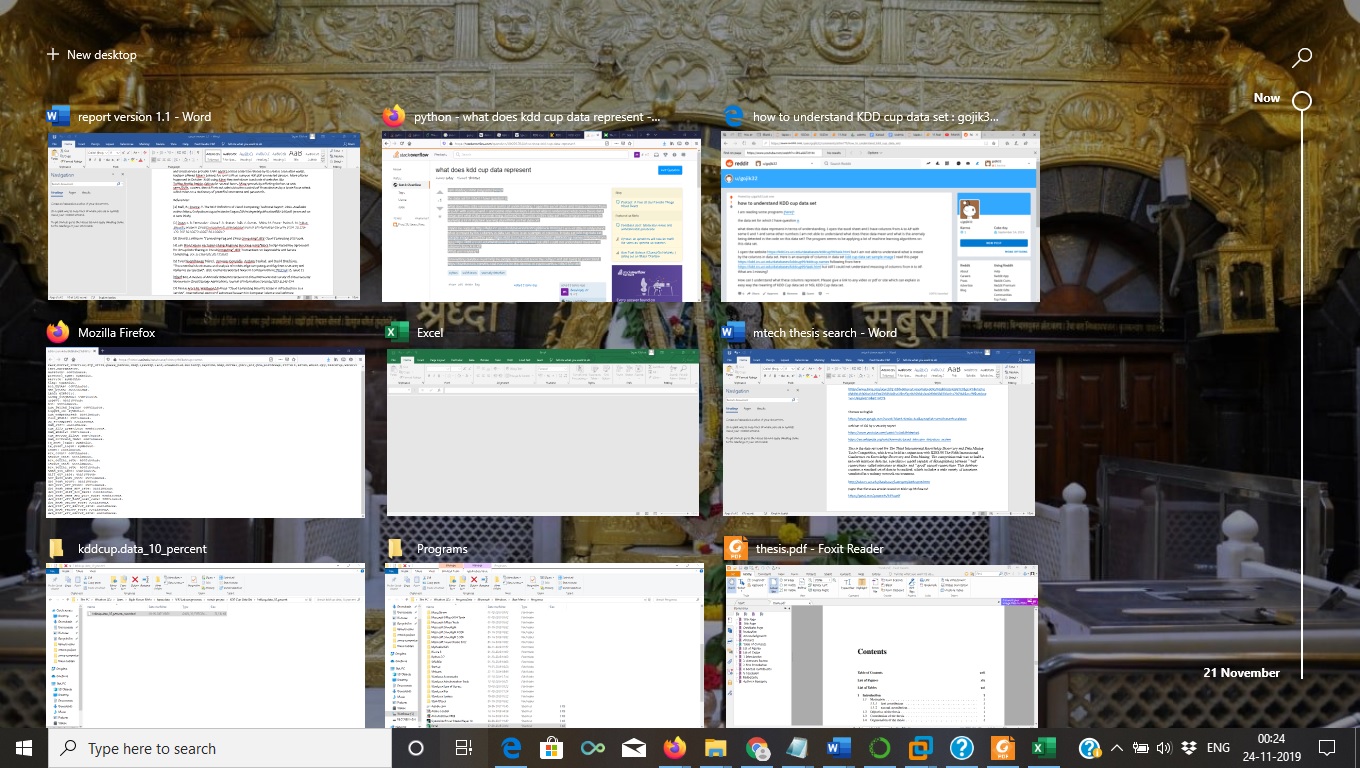
Task: Open Microsoft Edge from the taskbar
Action: point(512,748)
